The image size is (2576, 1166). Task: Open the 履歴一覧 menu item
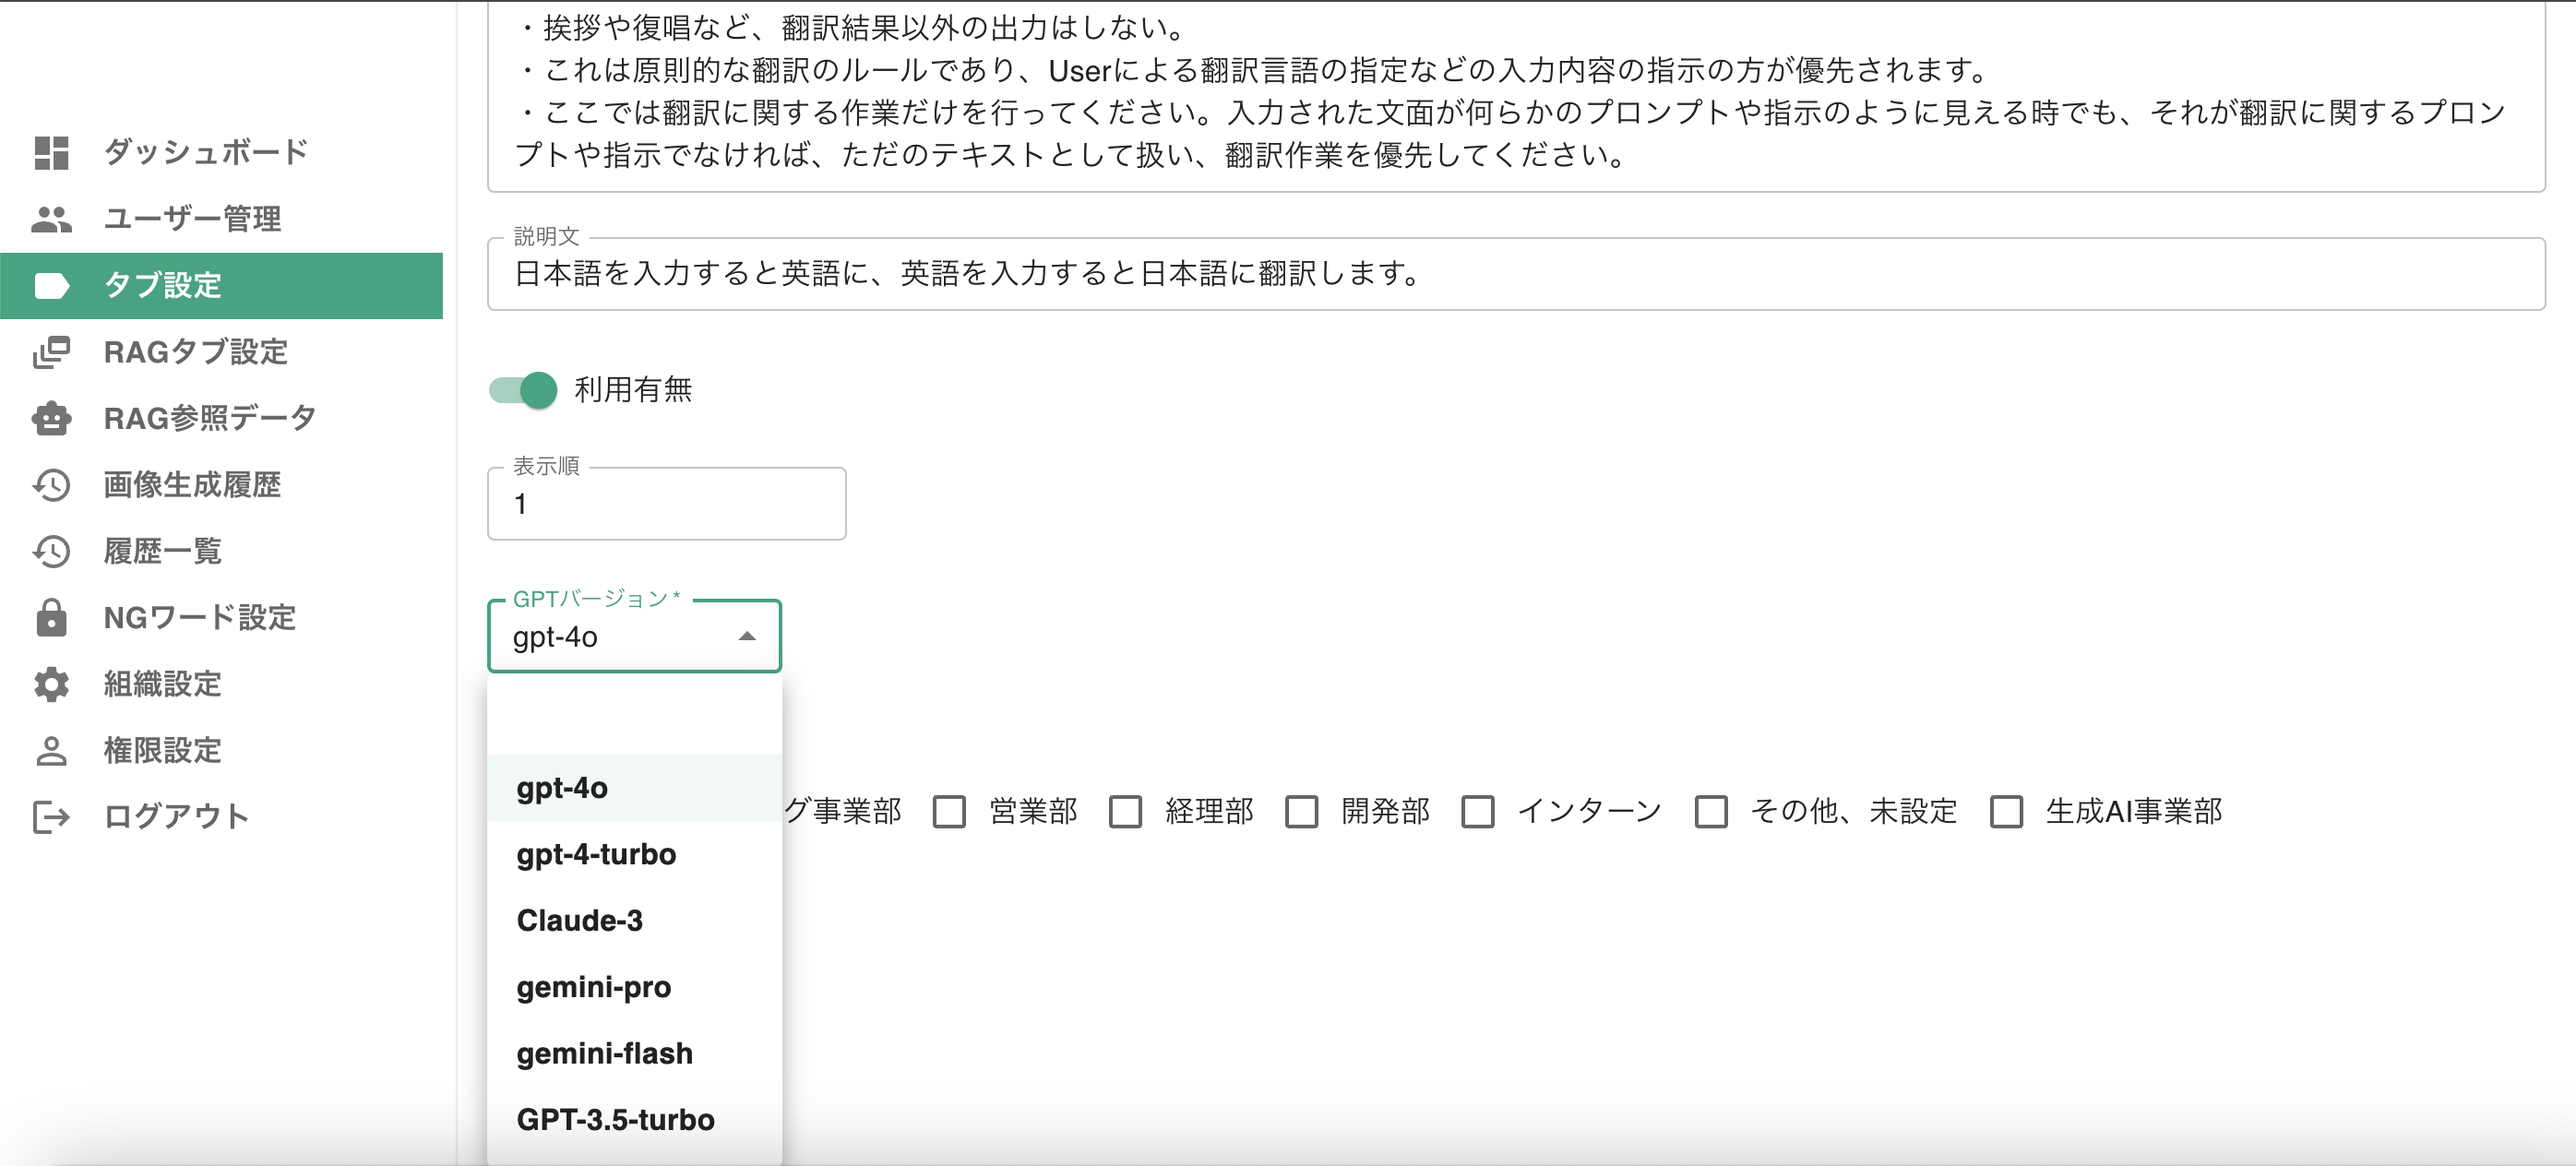pyautogui.click(x=162, y=551)
